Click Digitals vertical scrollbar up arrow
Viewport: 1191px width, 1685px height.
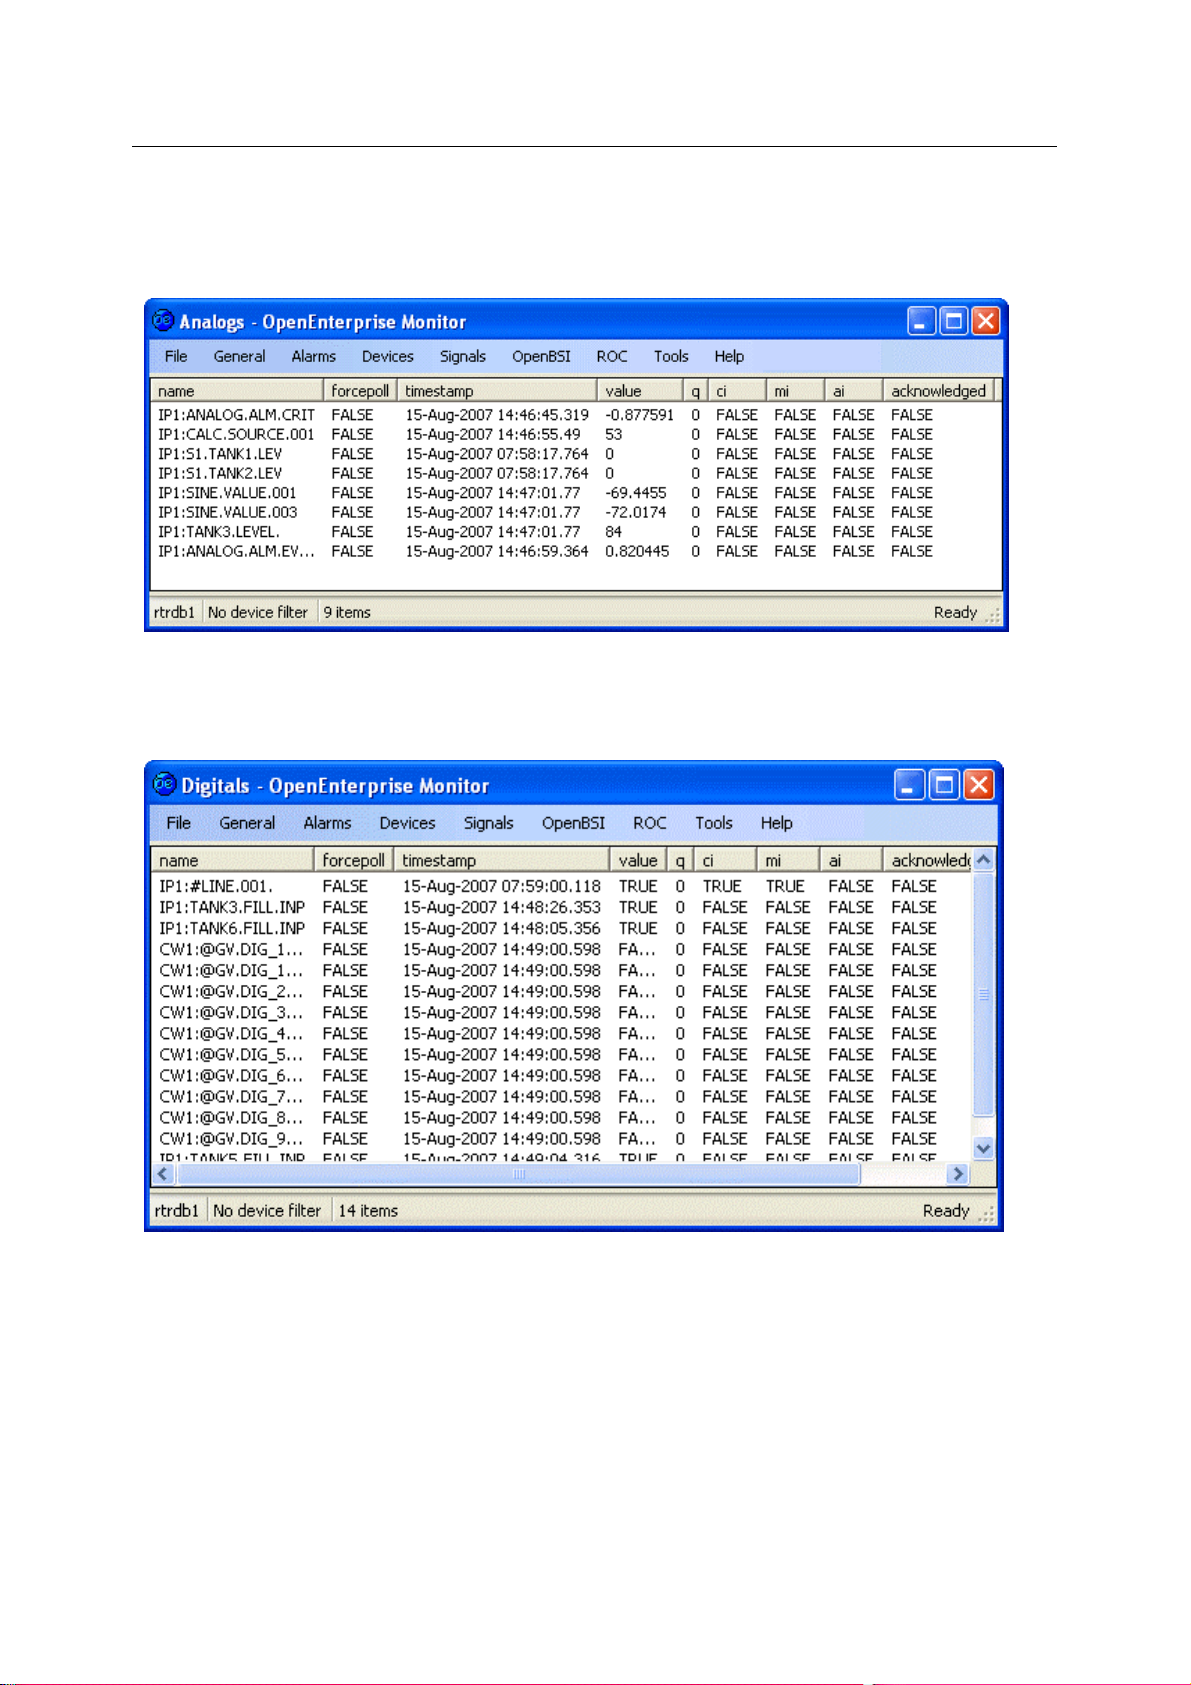click(984, 860)
